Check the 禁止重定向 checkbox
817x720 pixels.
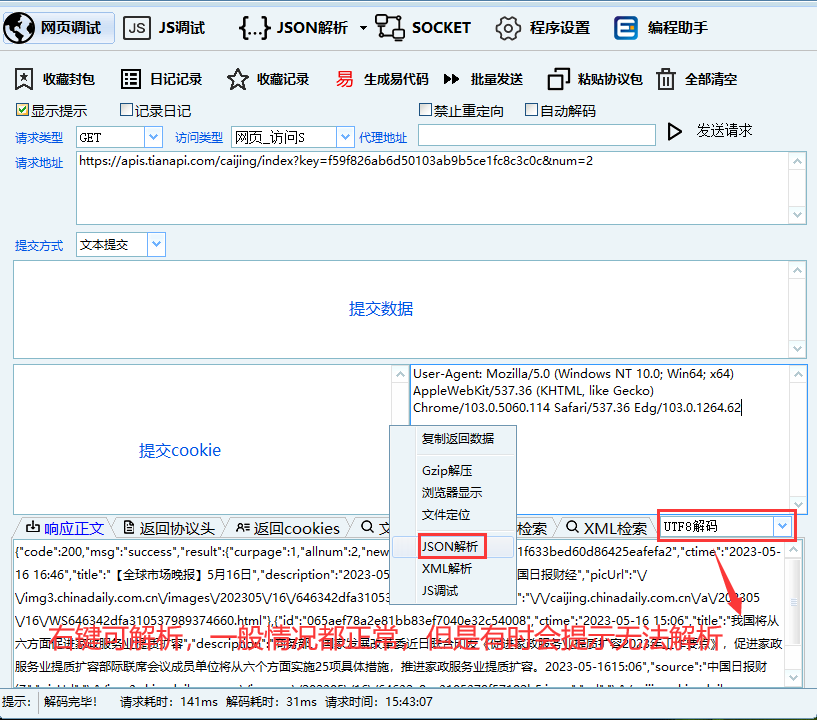tap(424, 110)
